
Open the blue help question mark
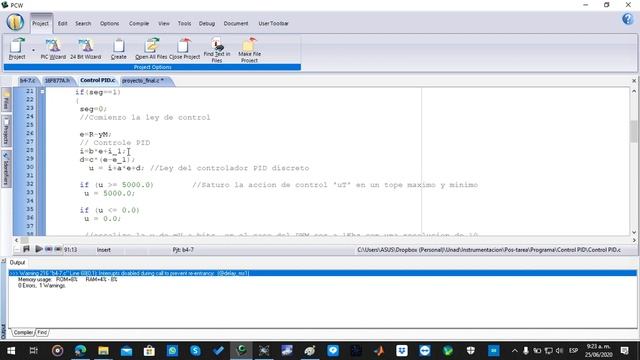[x=628, y=19]
